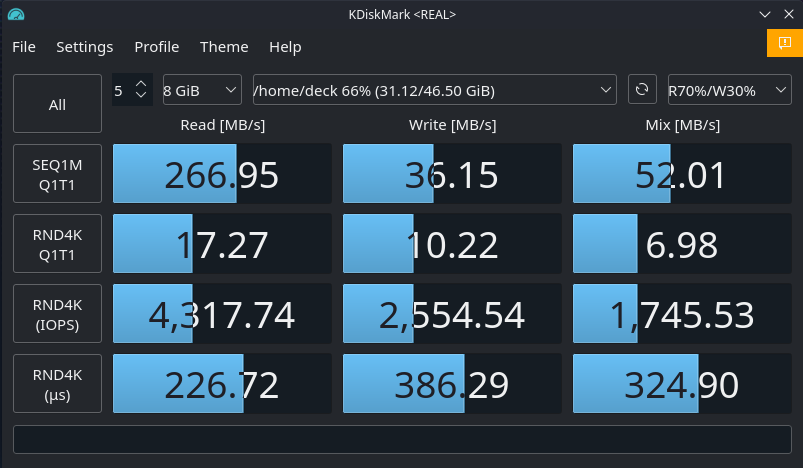This screenshot has width=803, height=468.
Task: Expand the /home/deck storage location dropdown
Action: tap(434, 90)
